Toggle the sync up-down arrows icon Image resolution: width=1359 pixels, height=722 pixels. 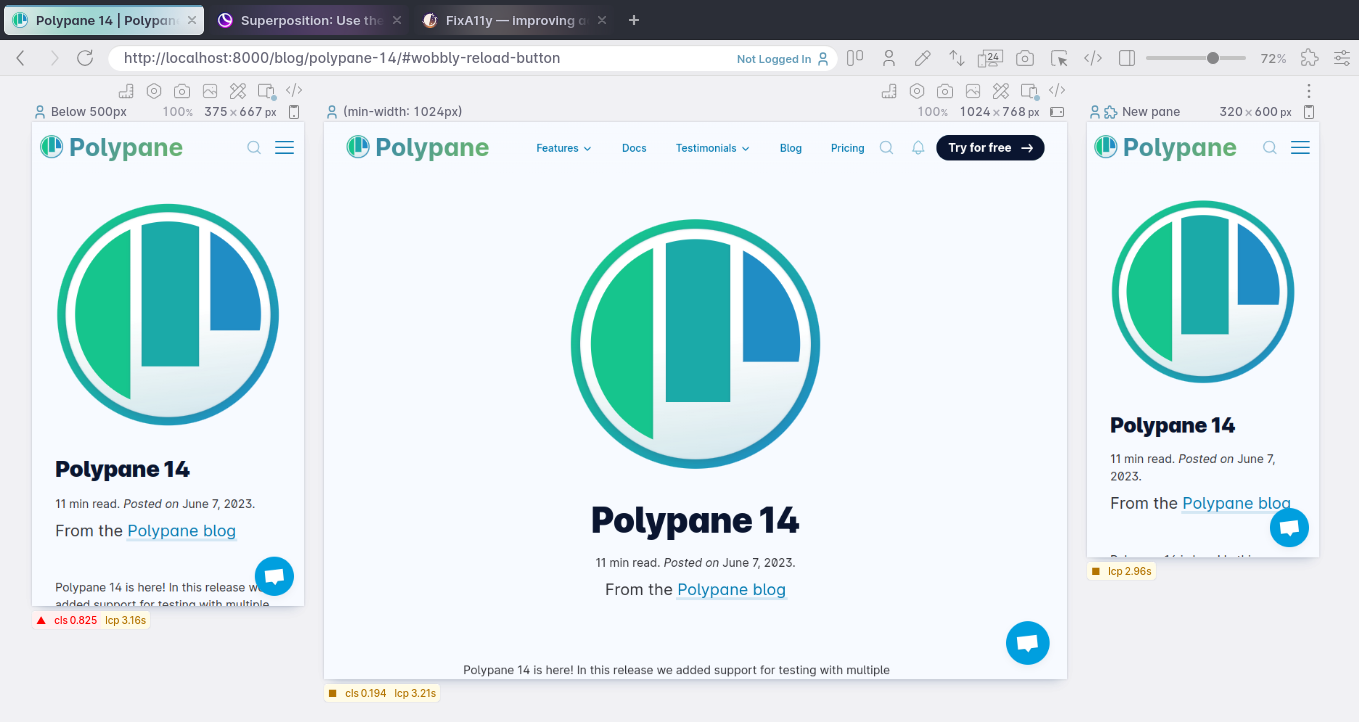click(x=957, y=58)
